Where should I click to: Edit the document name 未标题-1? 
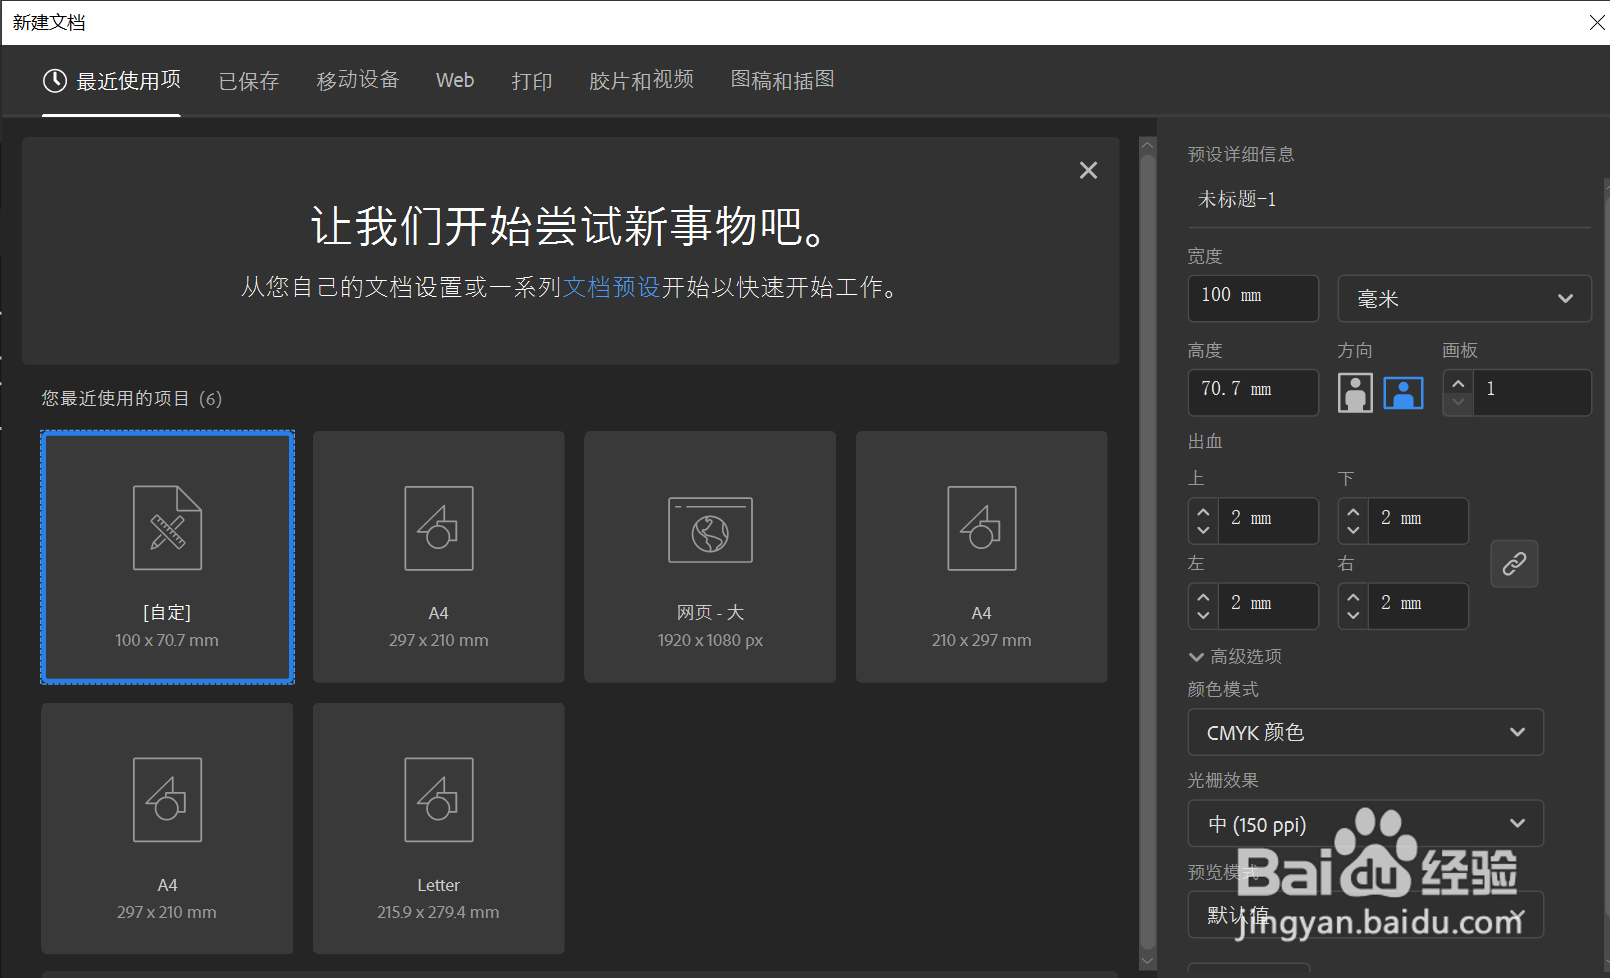(1389, 200)
